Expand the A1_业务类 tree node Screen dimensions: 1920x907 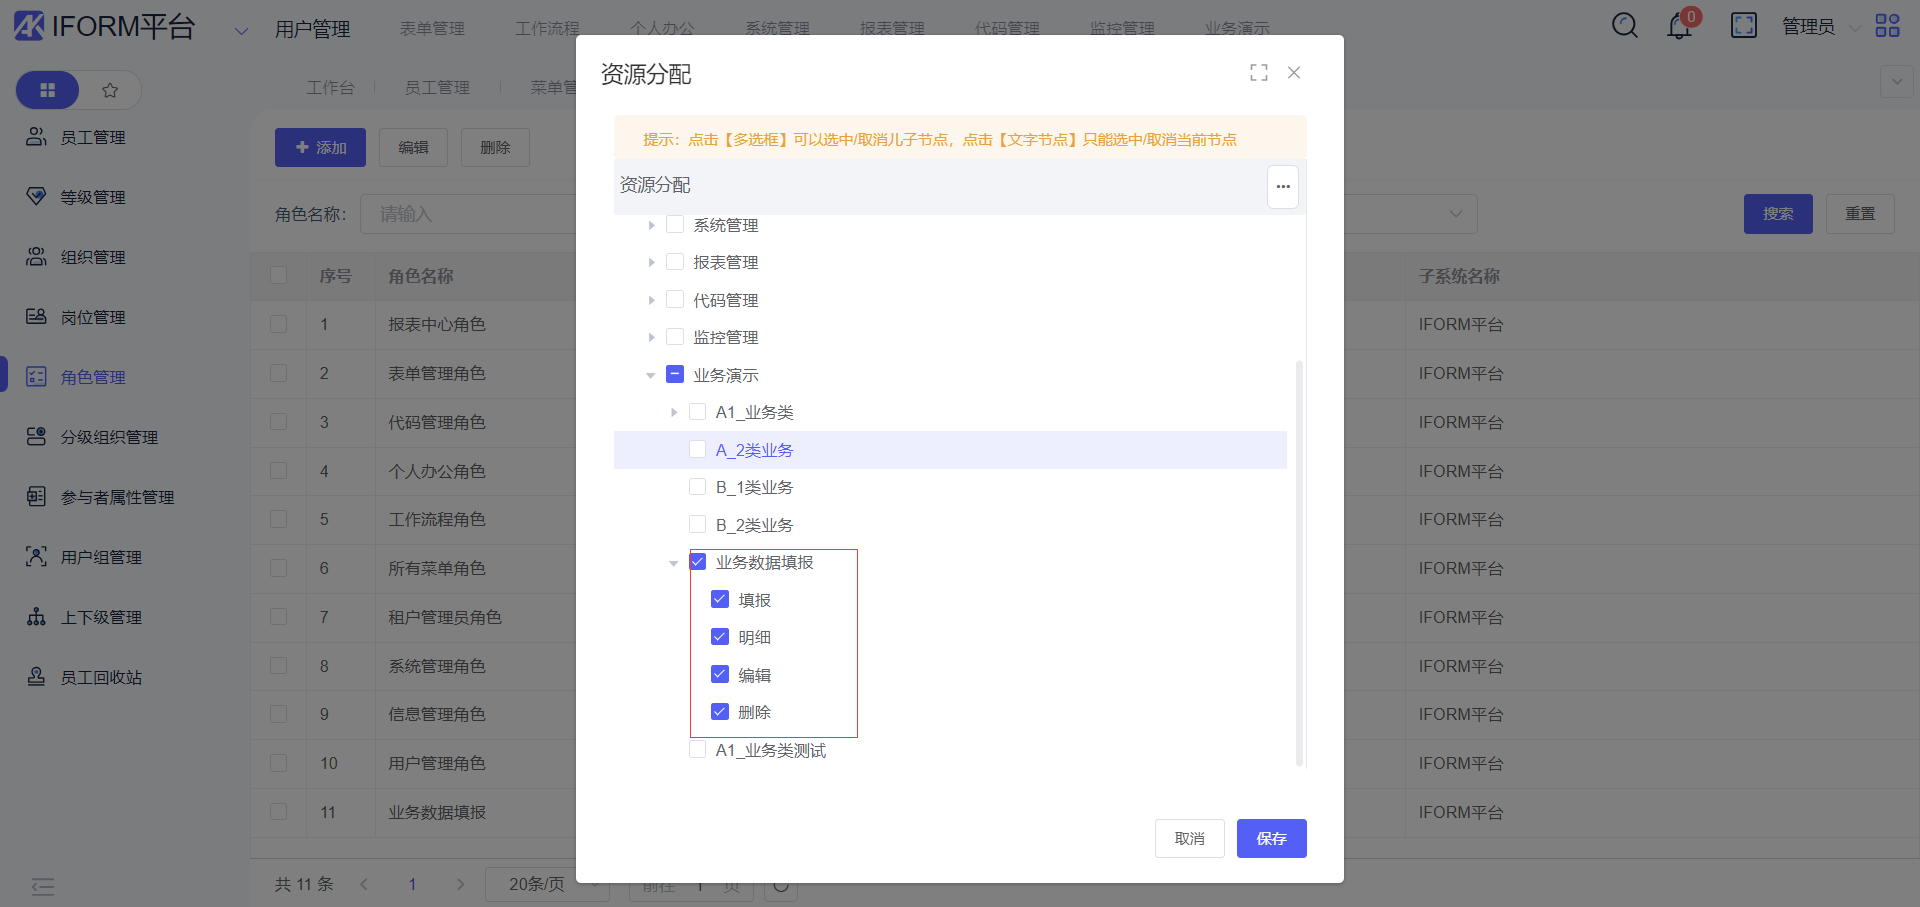coord(674,413)
